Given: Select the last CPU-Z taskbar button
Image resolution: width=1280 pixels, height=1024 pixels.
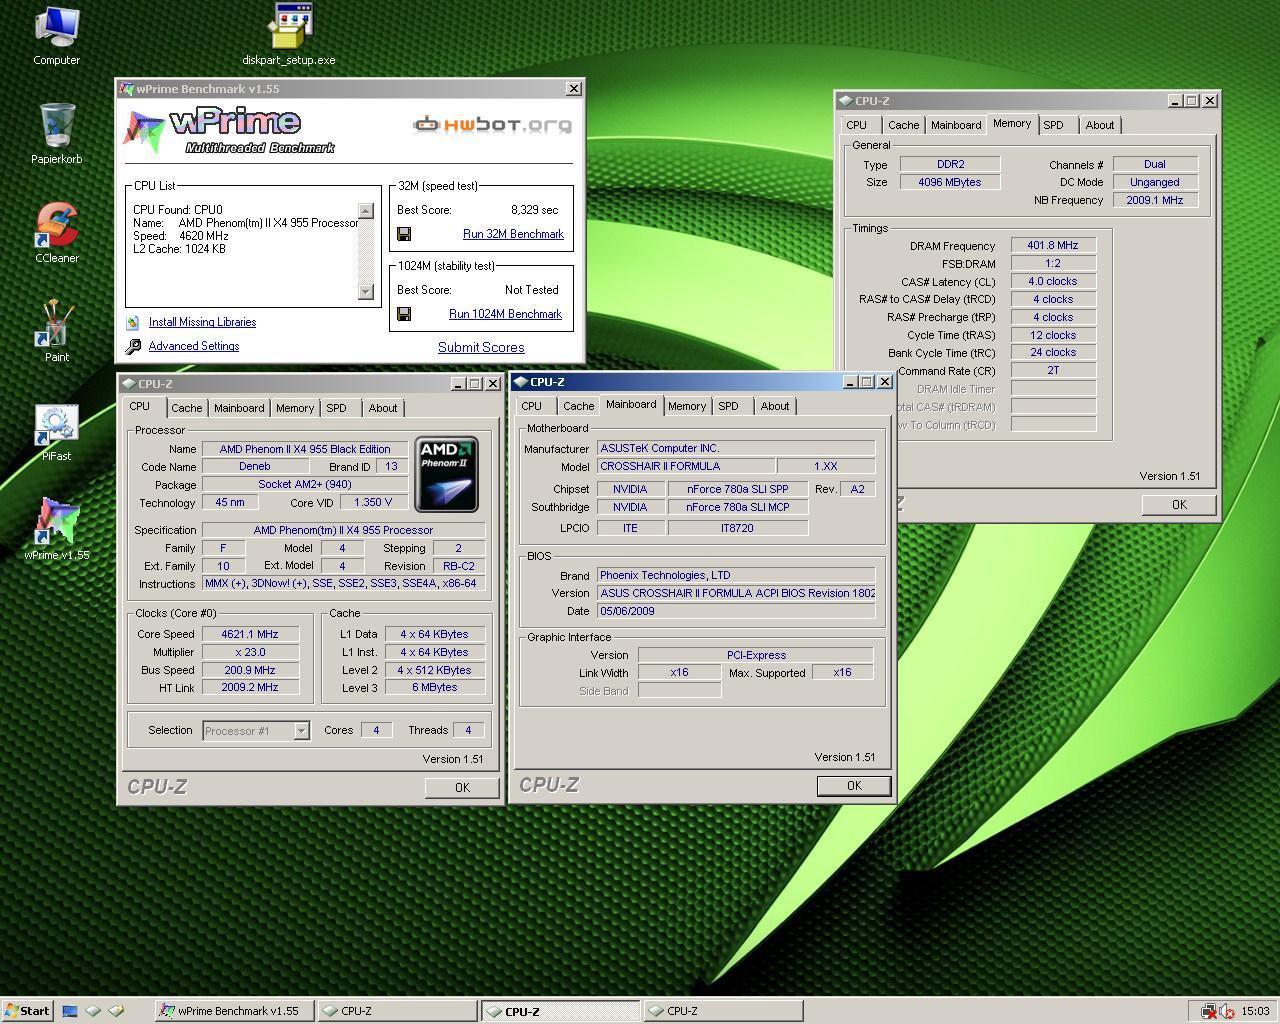Looking at the screenshot, I should pyautogui.click(x=723, y=1011).
